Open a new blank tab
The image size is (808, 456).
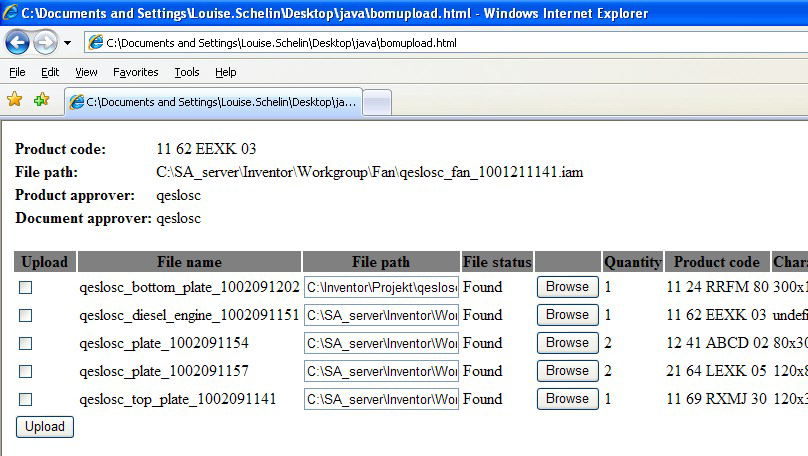point(377,102)
